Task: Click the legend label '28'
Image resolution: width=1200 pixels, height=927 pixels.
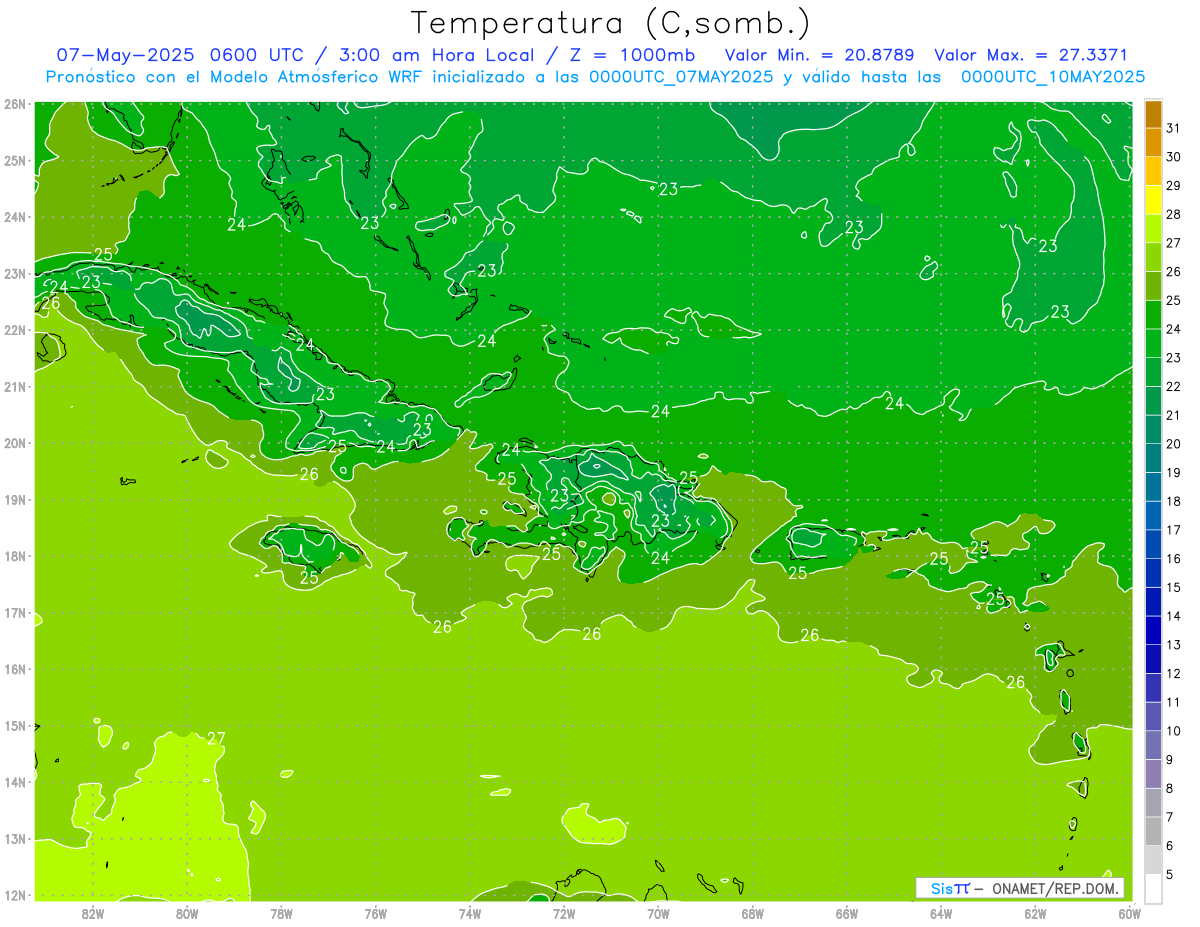Action: point(1173,214)
